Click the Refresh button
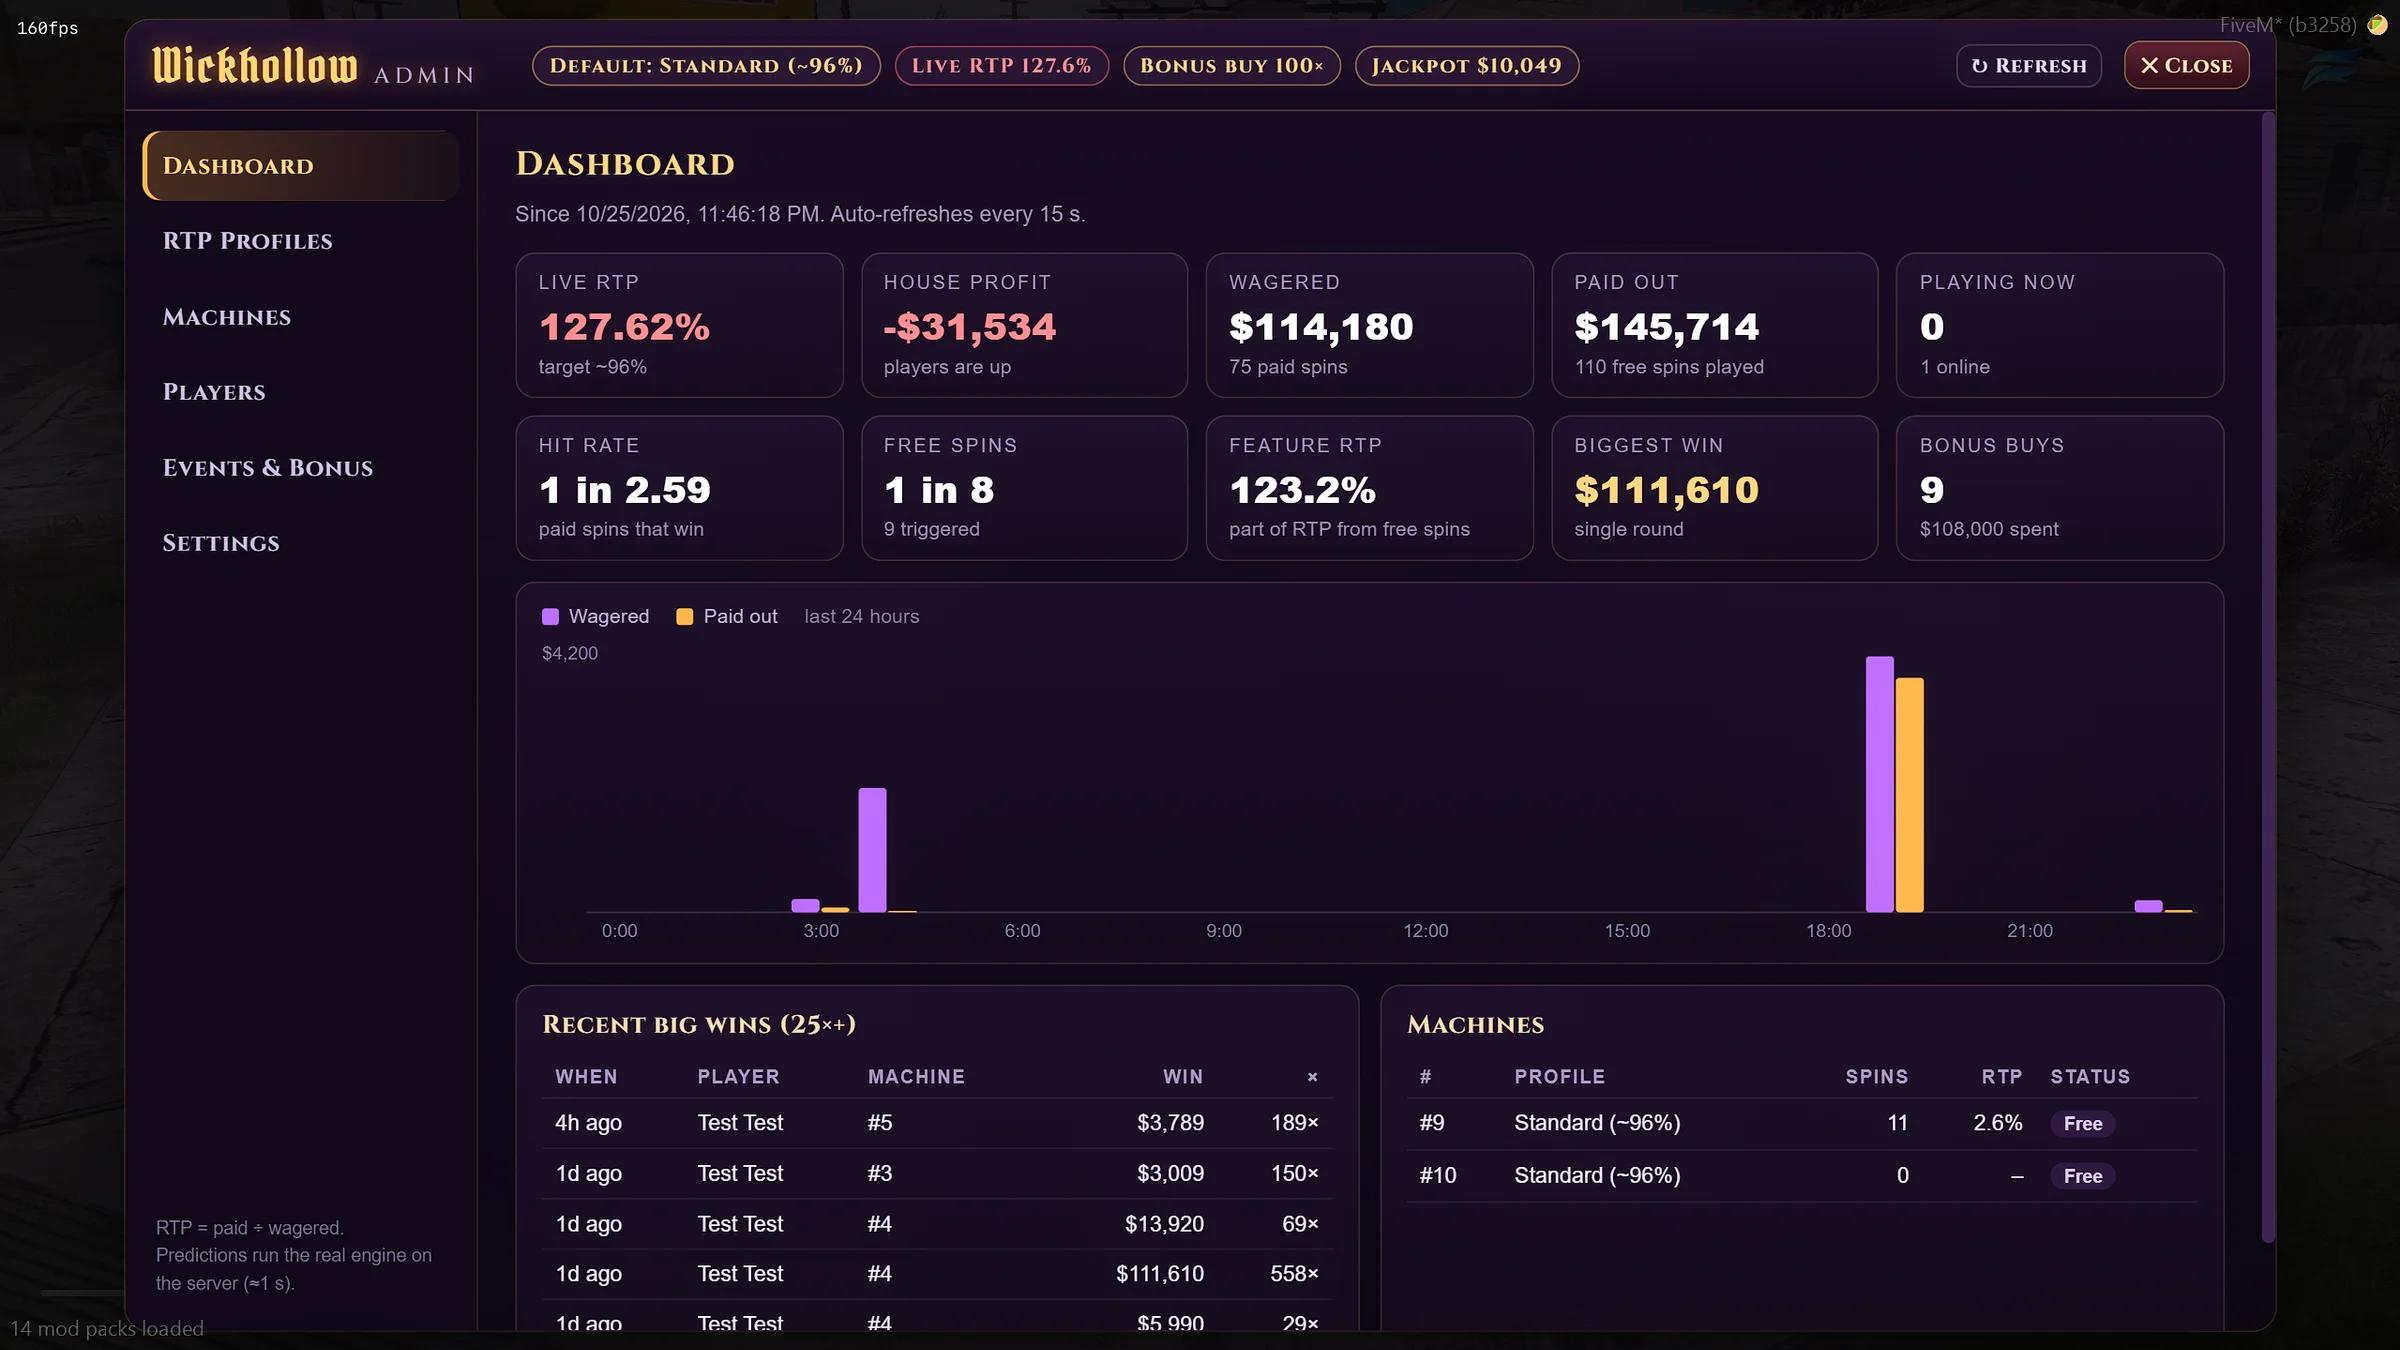This screenshot has width=2400, height=1350. point(2028,66)
